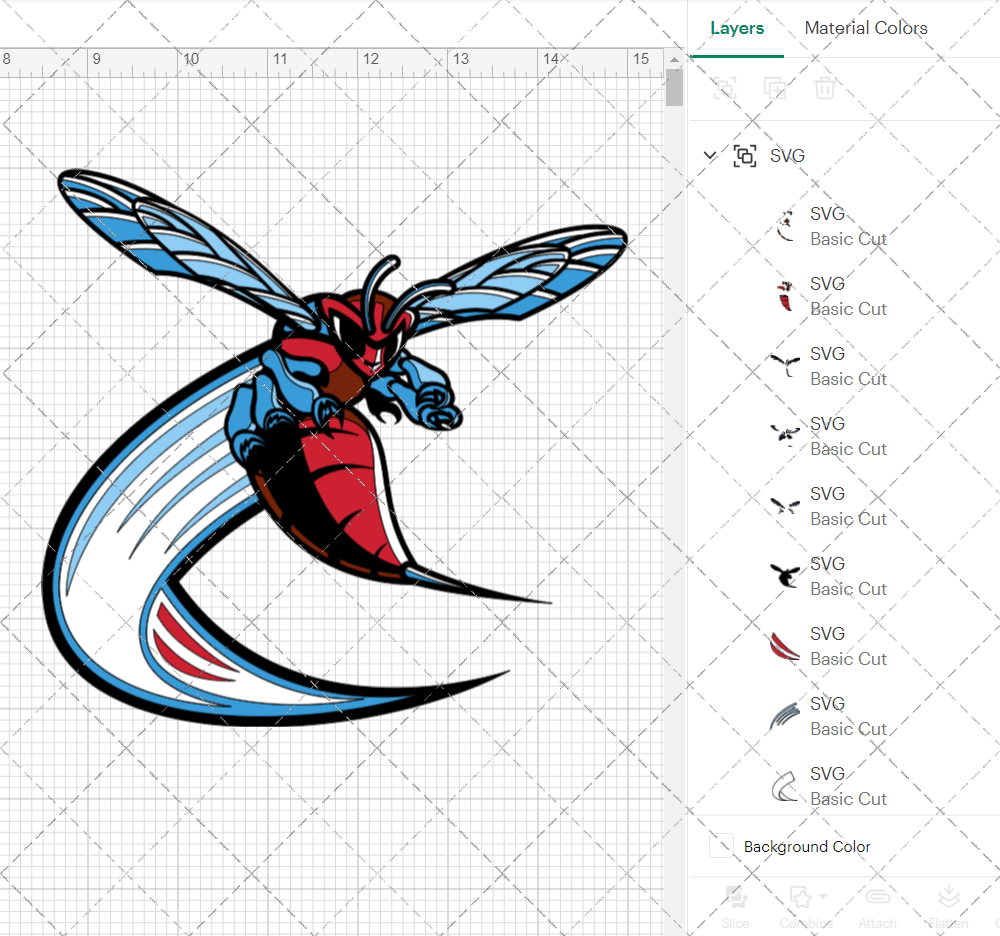Collapse the SVG group with the chevron
Image resolution: width=1000 pixels, height=936 pixels.
tap(710, 155)
